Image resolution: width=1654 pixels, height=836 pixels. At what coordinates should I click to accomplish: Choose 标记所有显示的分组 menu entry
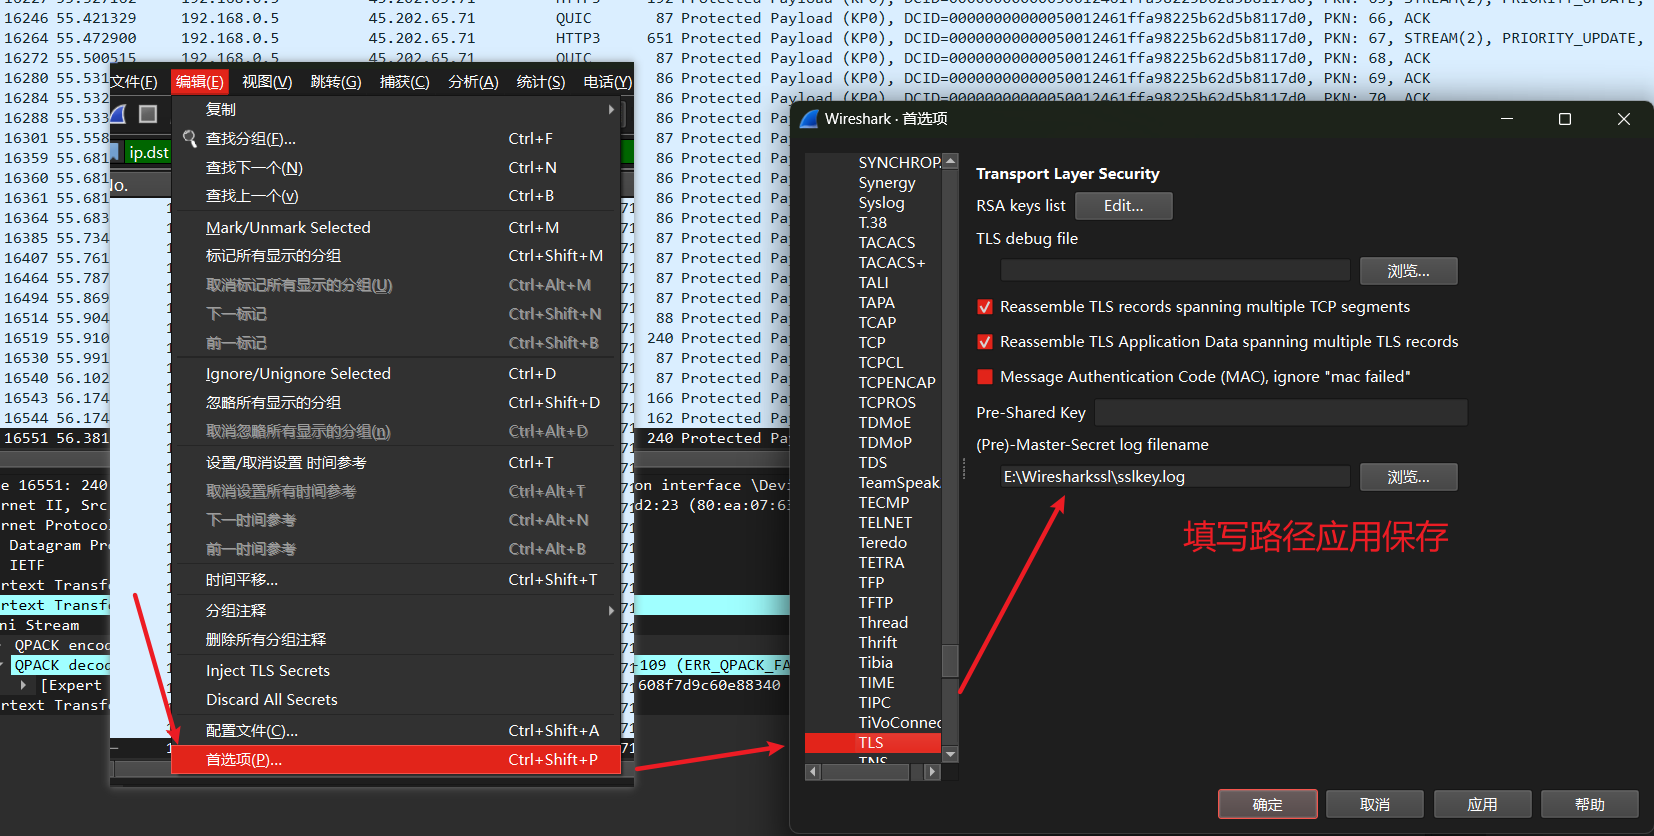pos(396,256)
